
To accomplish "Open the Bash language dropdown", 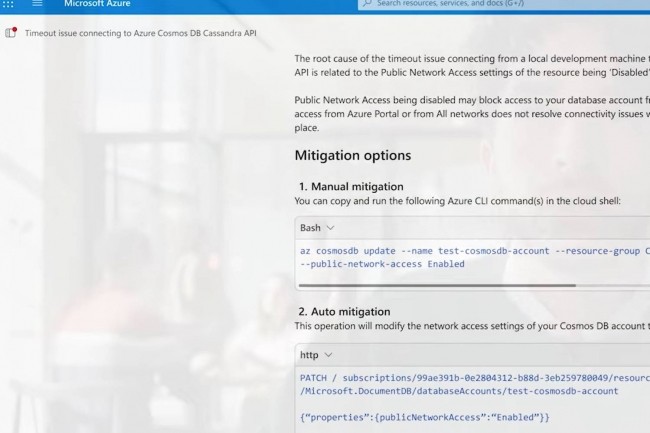I will point(317,228).
